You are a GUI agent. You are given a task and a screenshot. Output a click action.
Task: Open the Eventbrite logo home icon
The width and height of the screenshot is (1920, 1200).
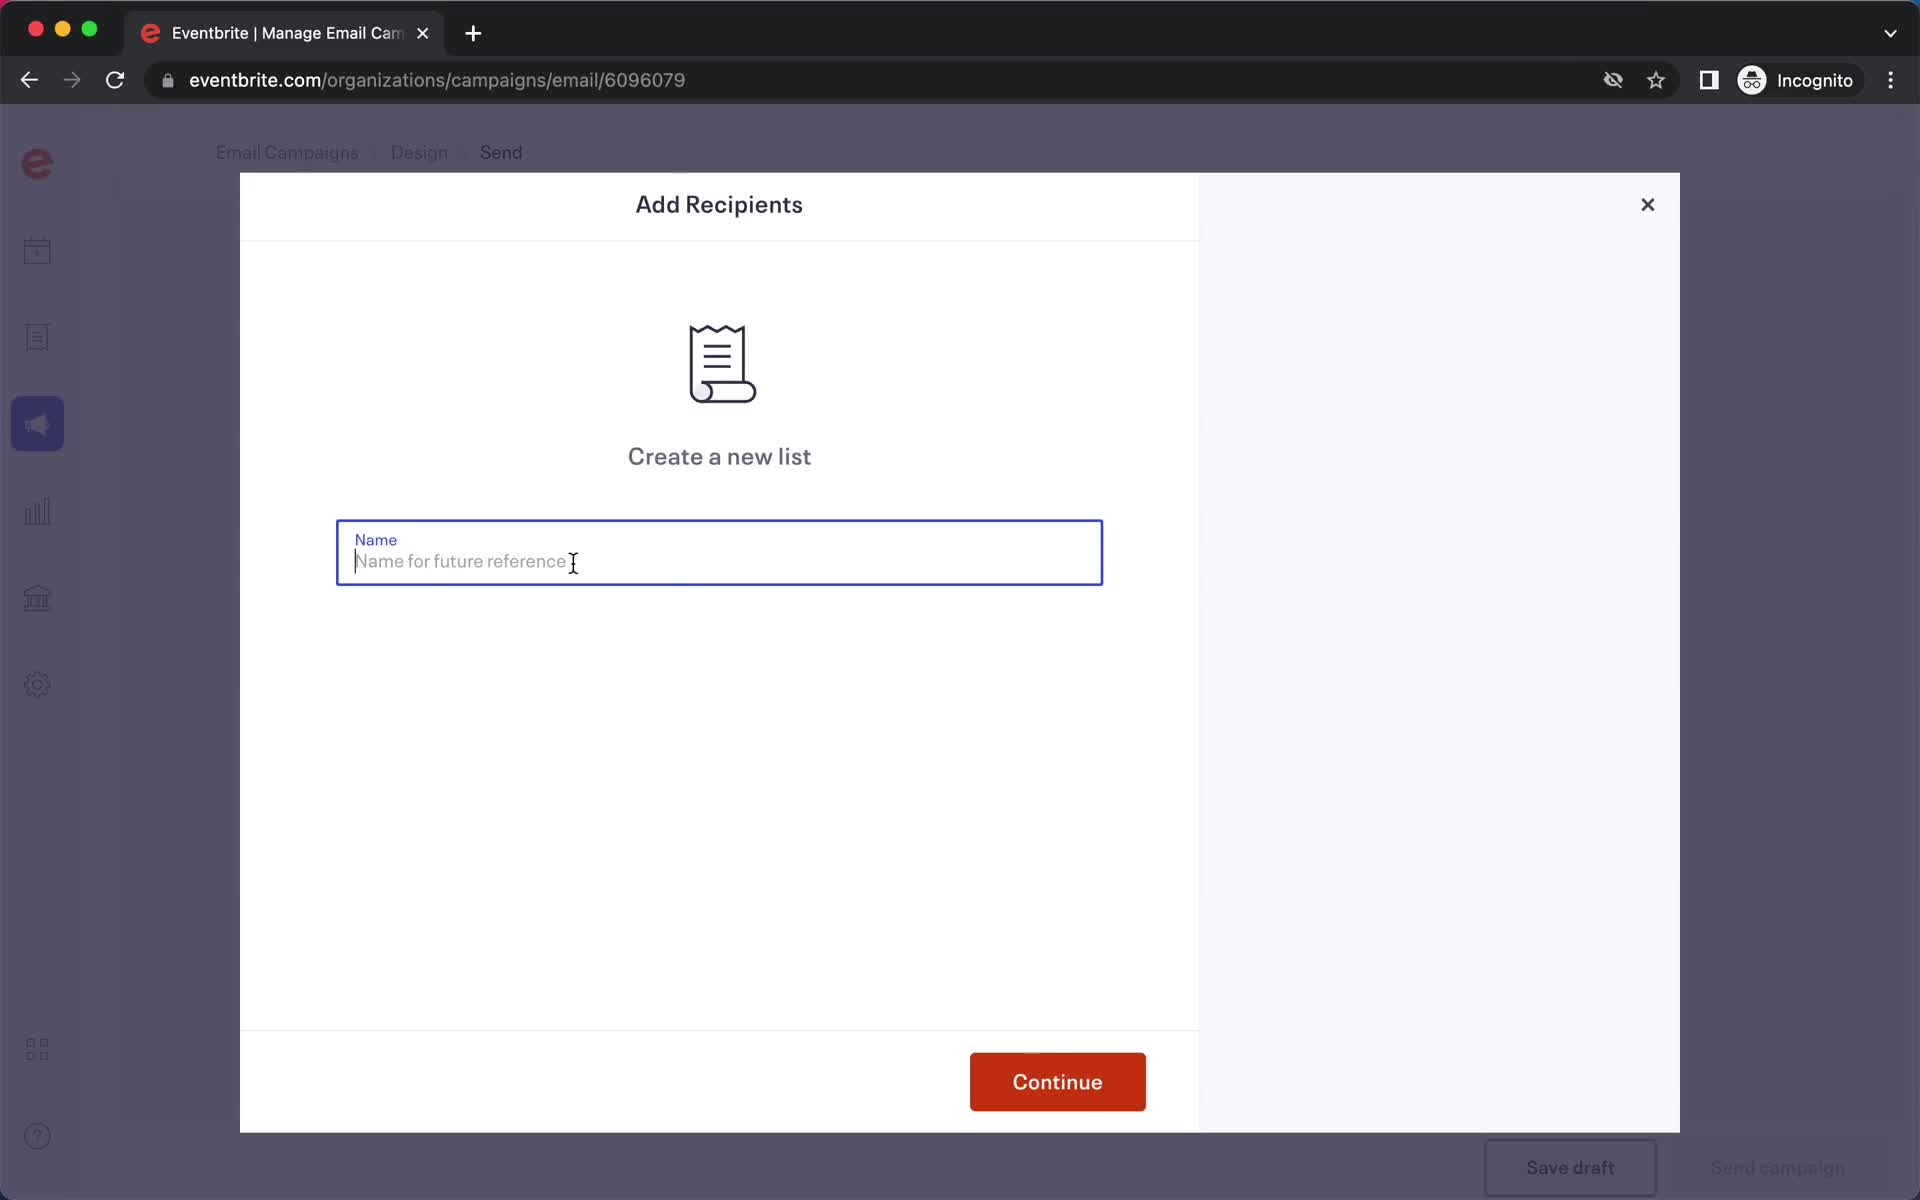point(37,164)
